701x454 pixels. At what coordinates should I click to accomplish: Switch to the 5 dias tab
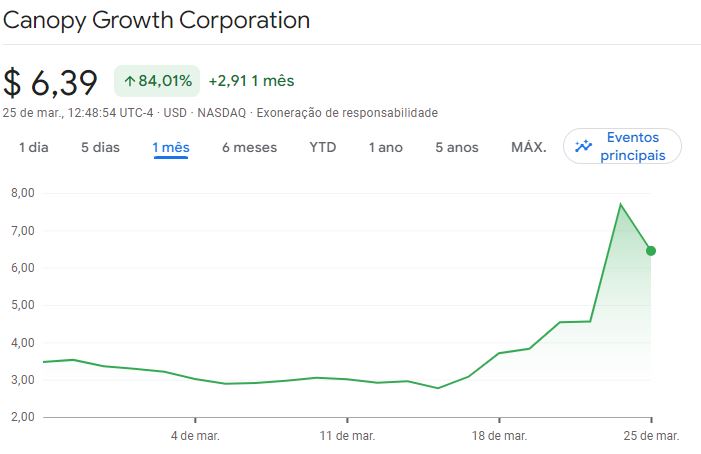pyautogui.click(x=100, y=147)
